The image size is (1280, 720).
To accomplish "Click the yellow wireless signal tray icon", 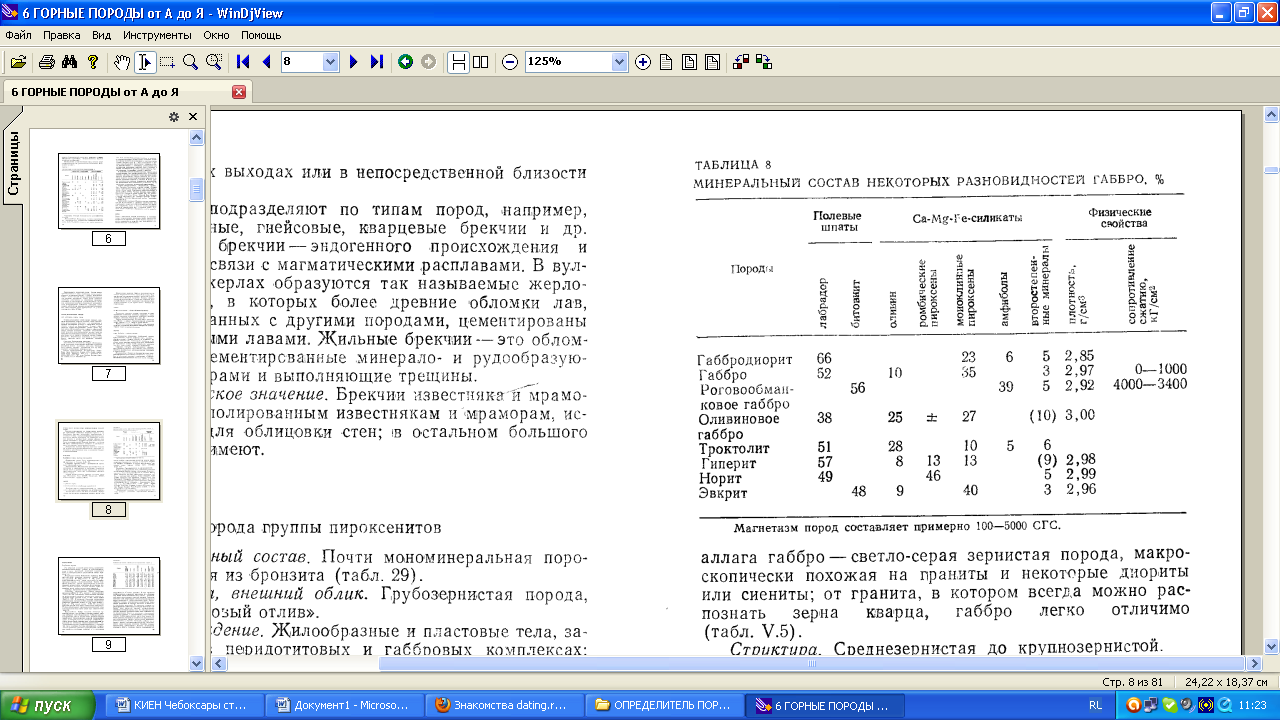I will [1206, 705].
